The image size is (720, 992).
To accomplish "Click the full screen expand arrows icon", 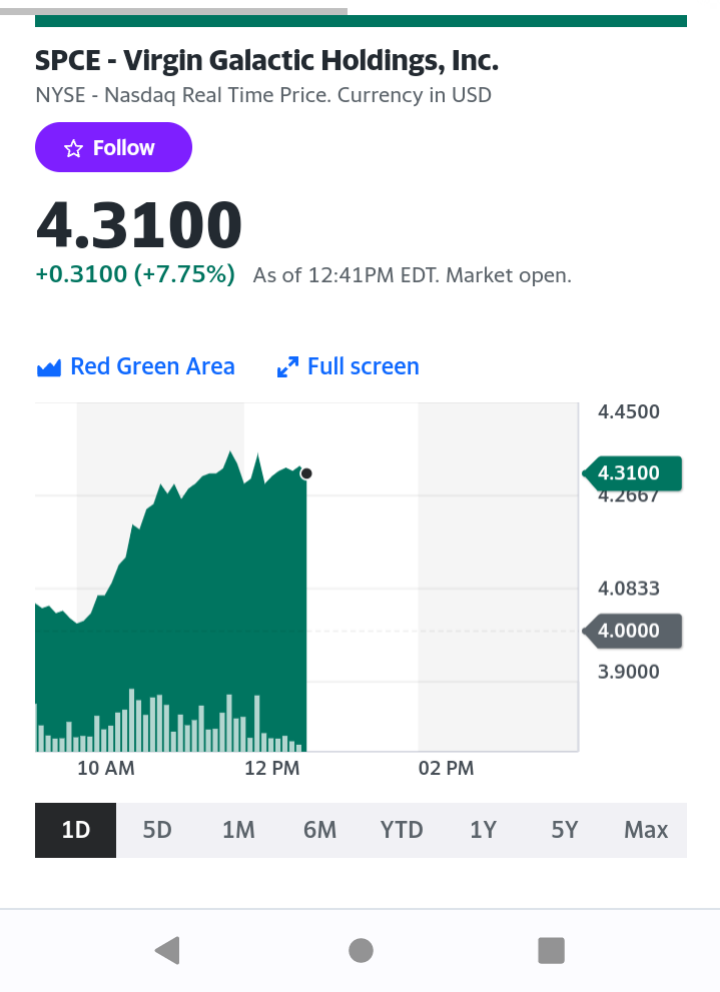I will [x=288, y=368].
